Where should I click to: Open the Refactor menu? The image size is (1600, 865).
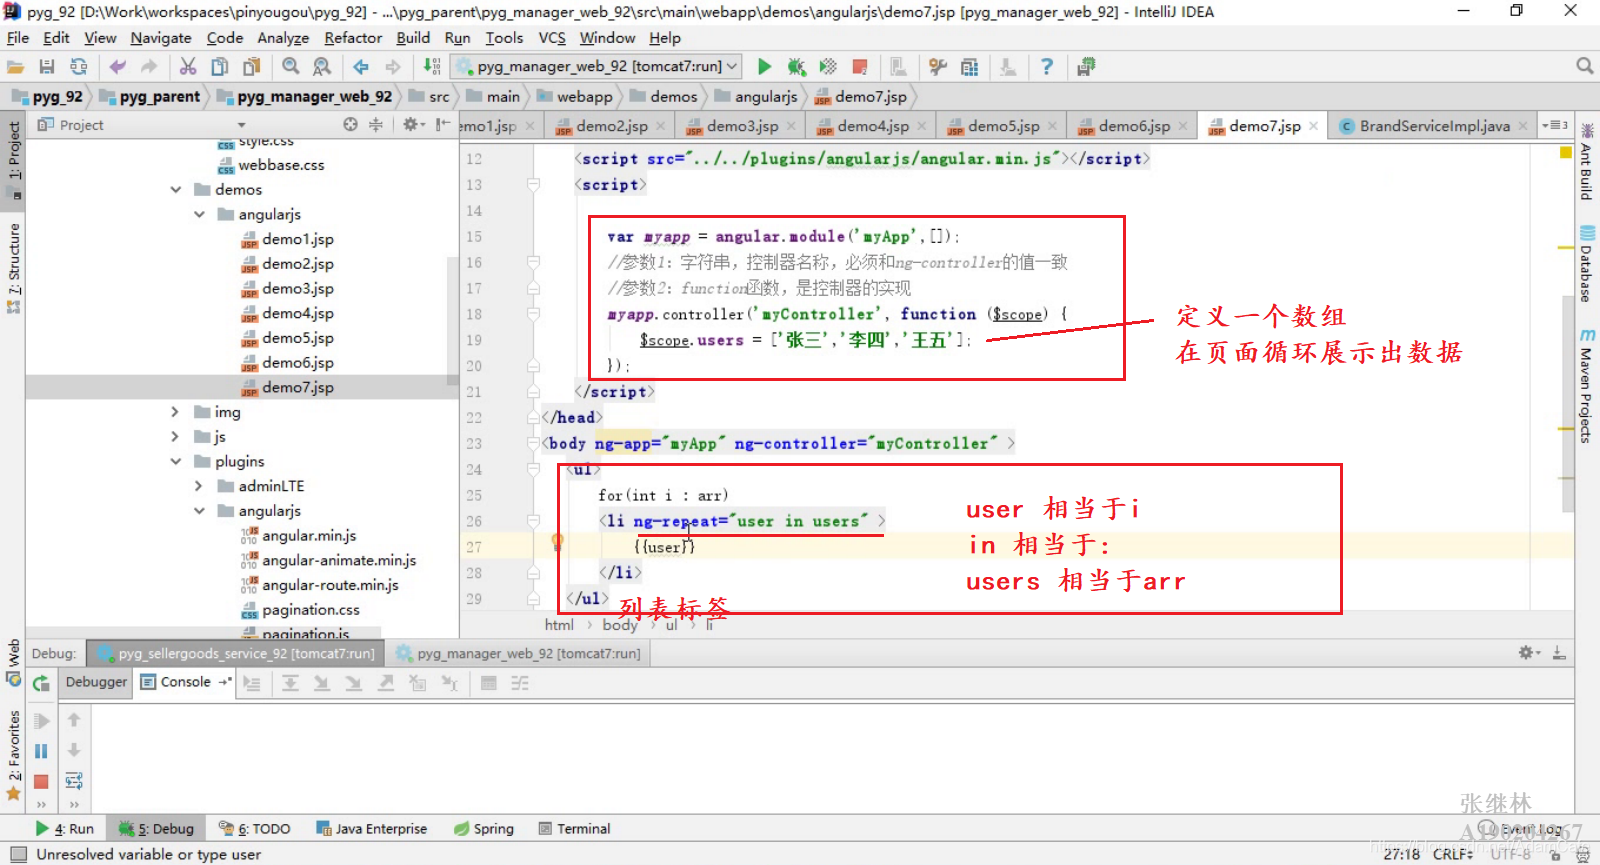[x=353, y=38]
